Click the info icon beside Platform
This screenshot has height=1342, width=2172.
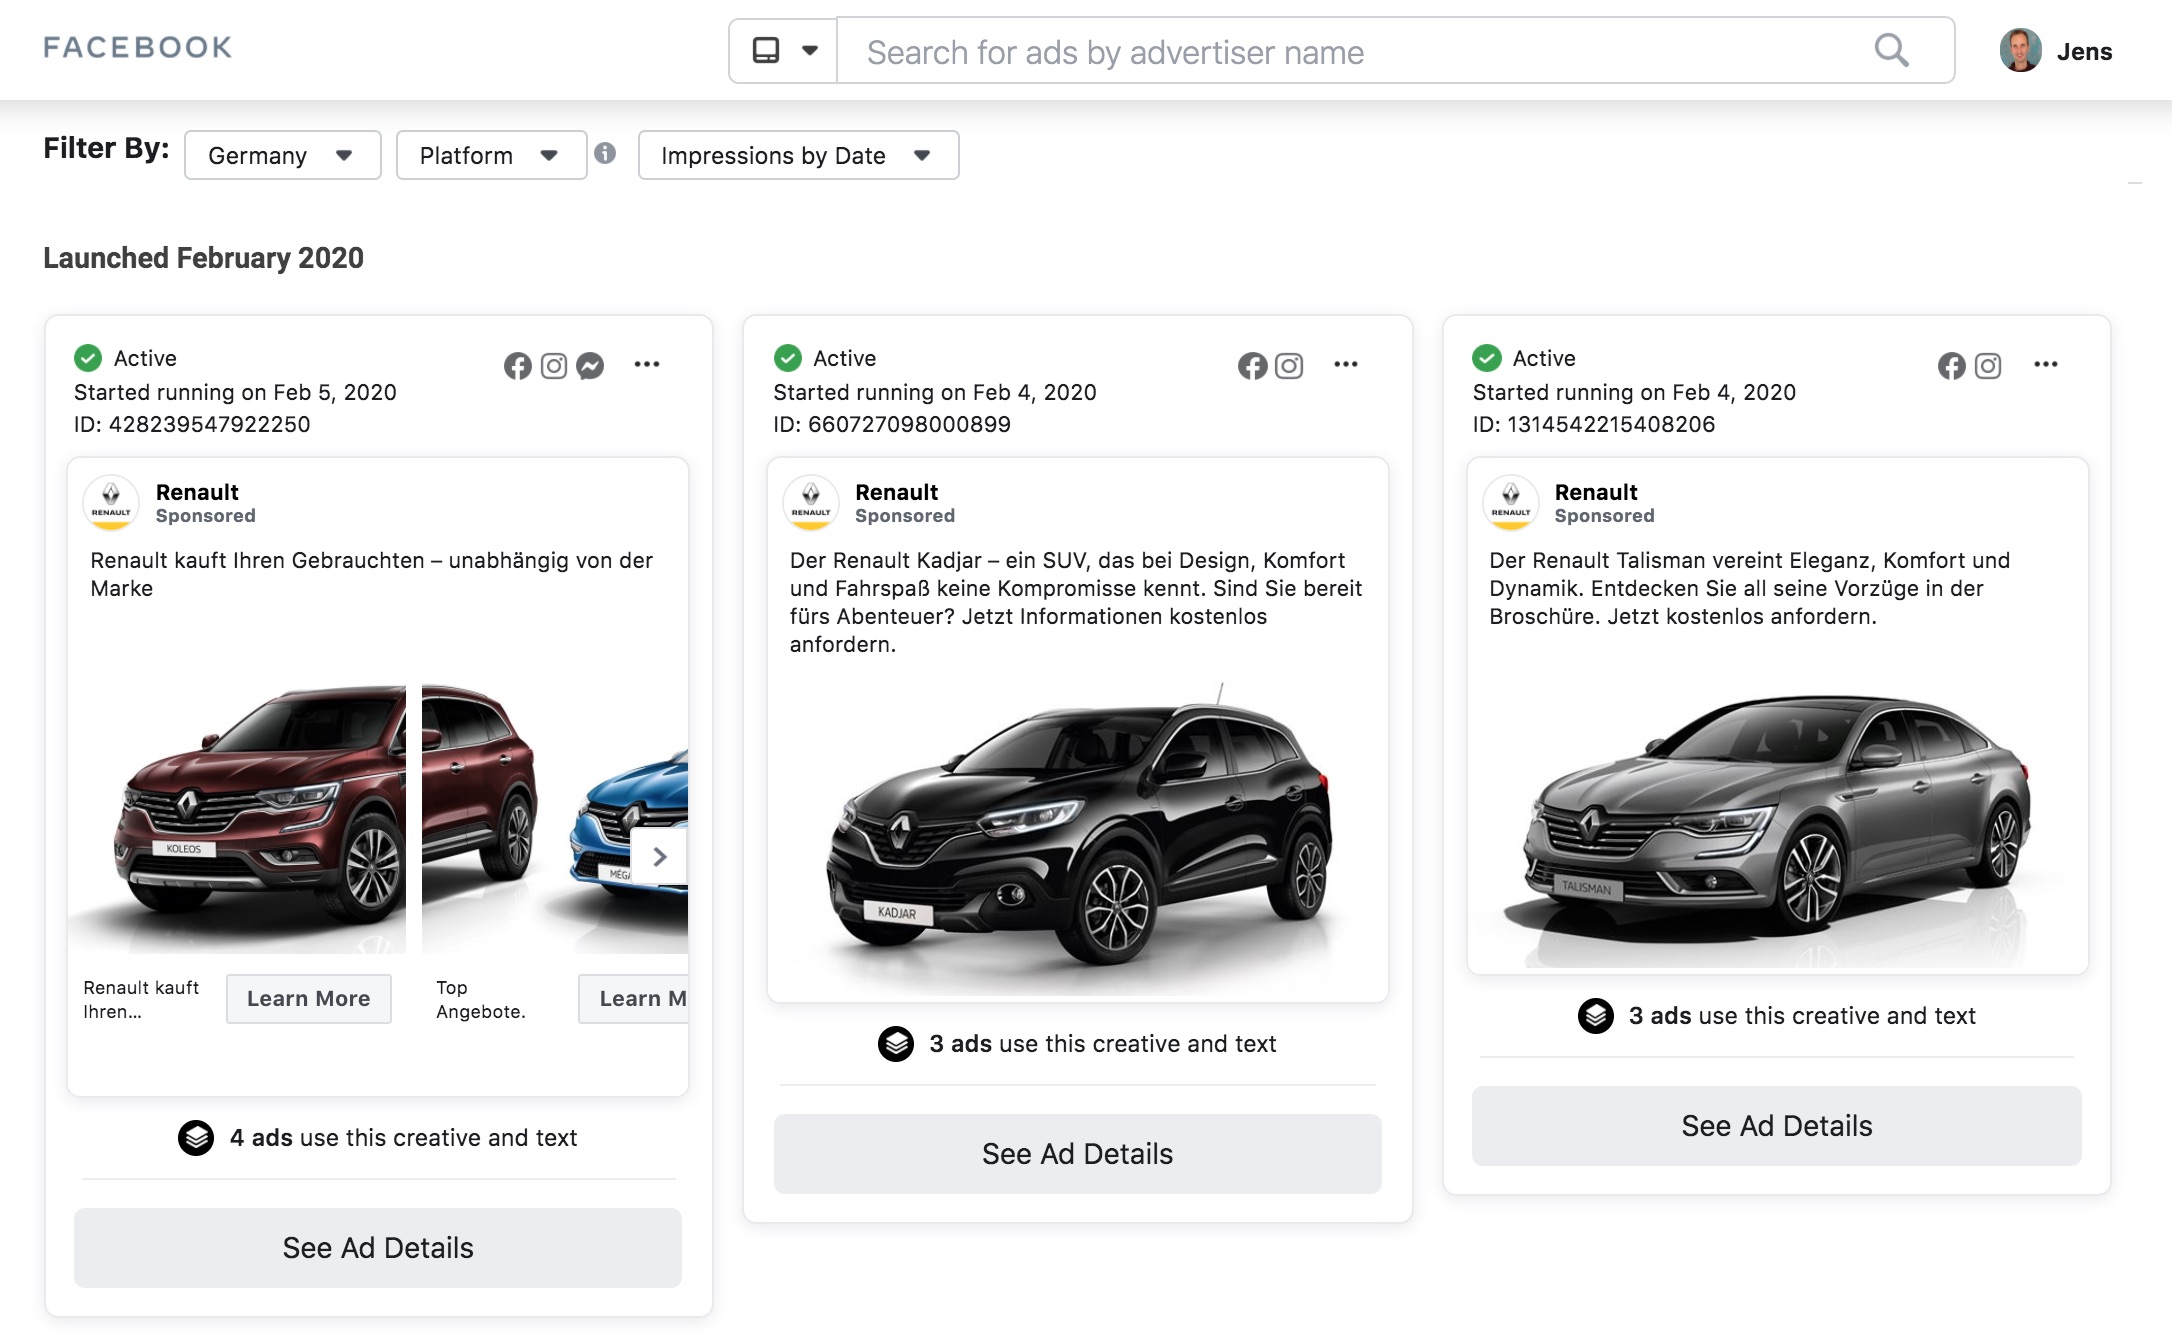(605, 153)
